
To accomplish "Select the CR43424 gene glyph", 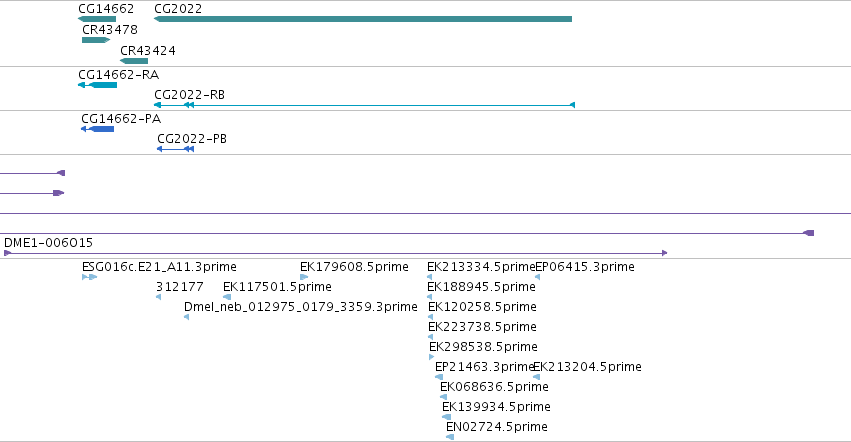I will 134,61.
